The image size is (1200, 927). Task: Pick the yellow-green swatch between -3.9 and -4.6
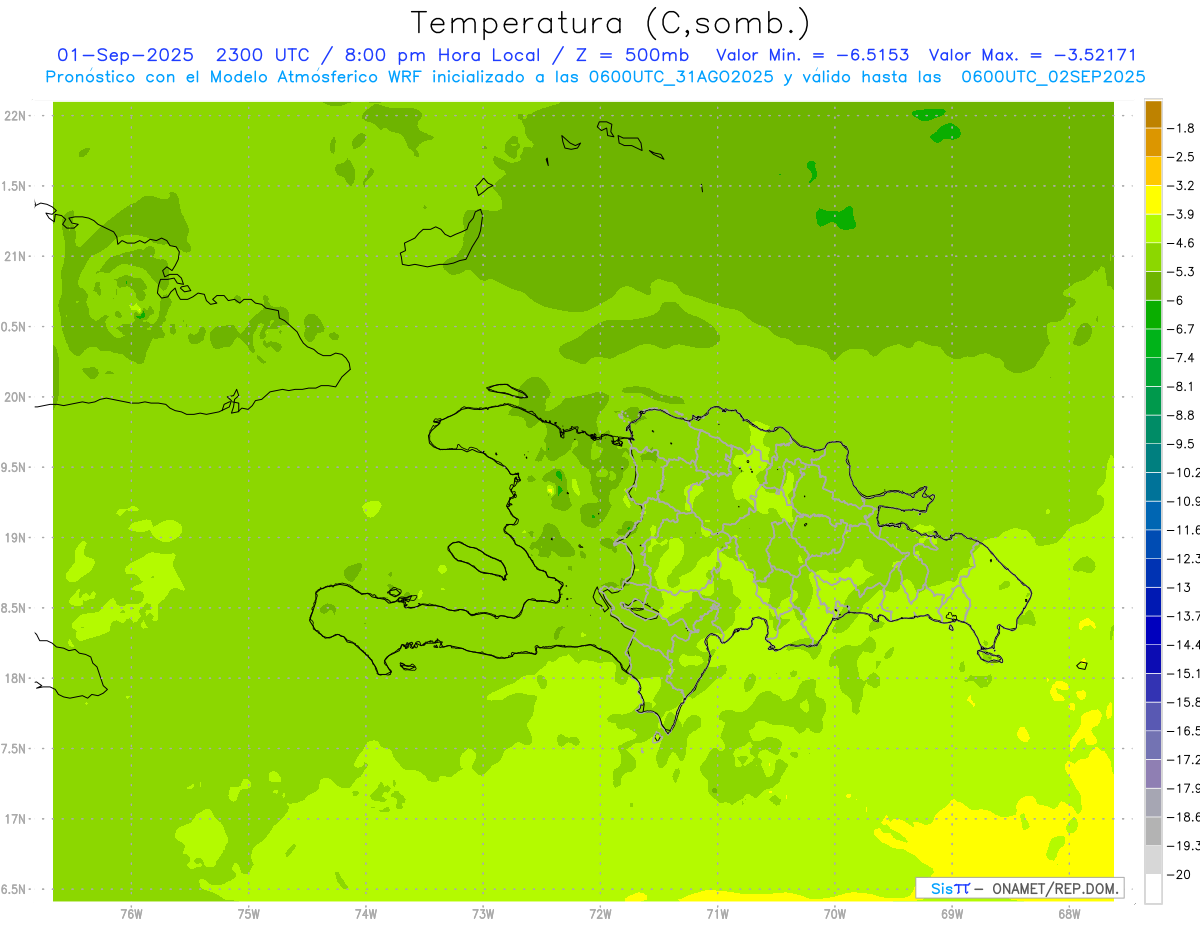(1153, 229)
